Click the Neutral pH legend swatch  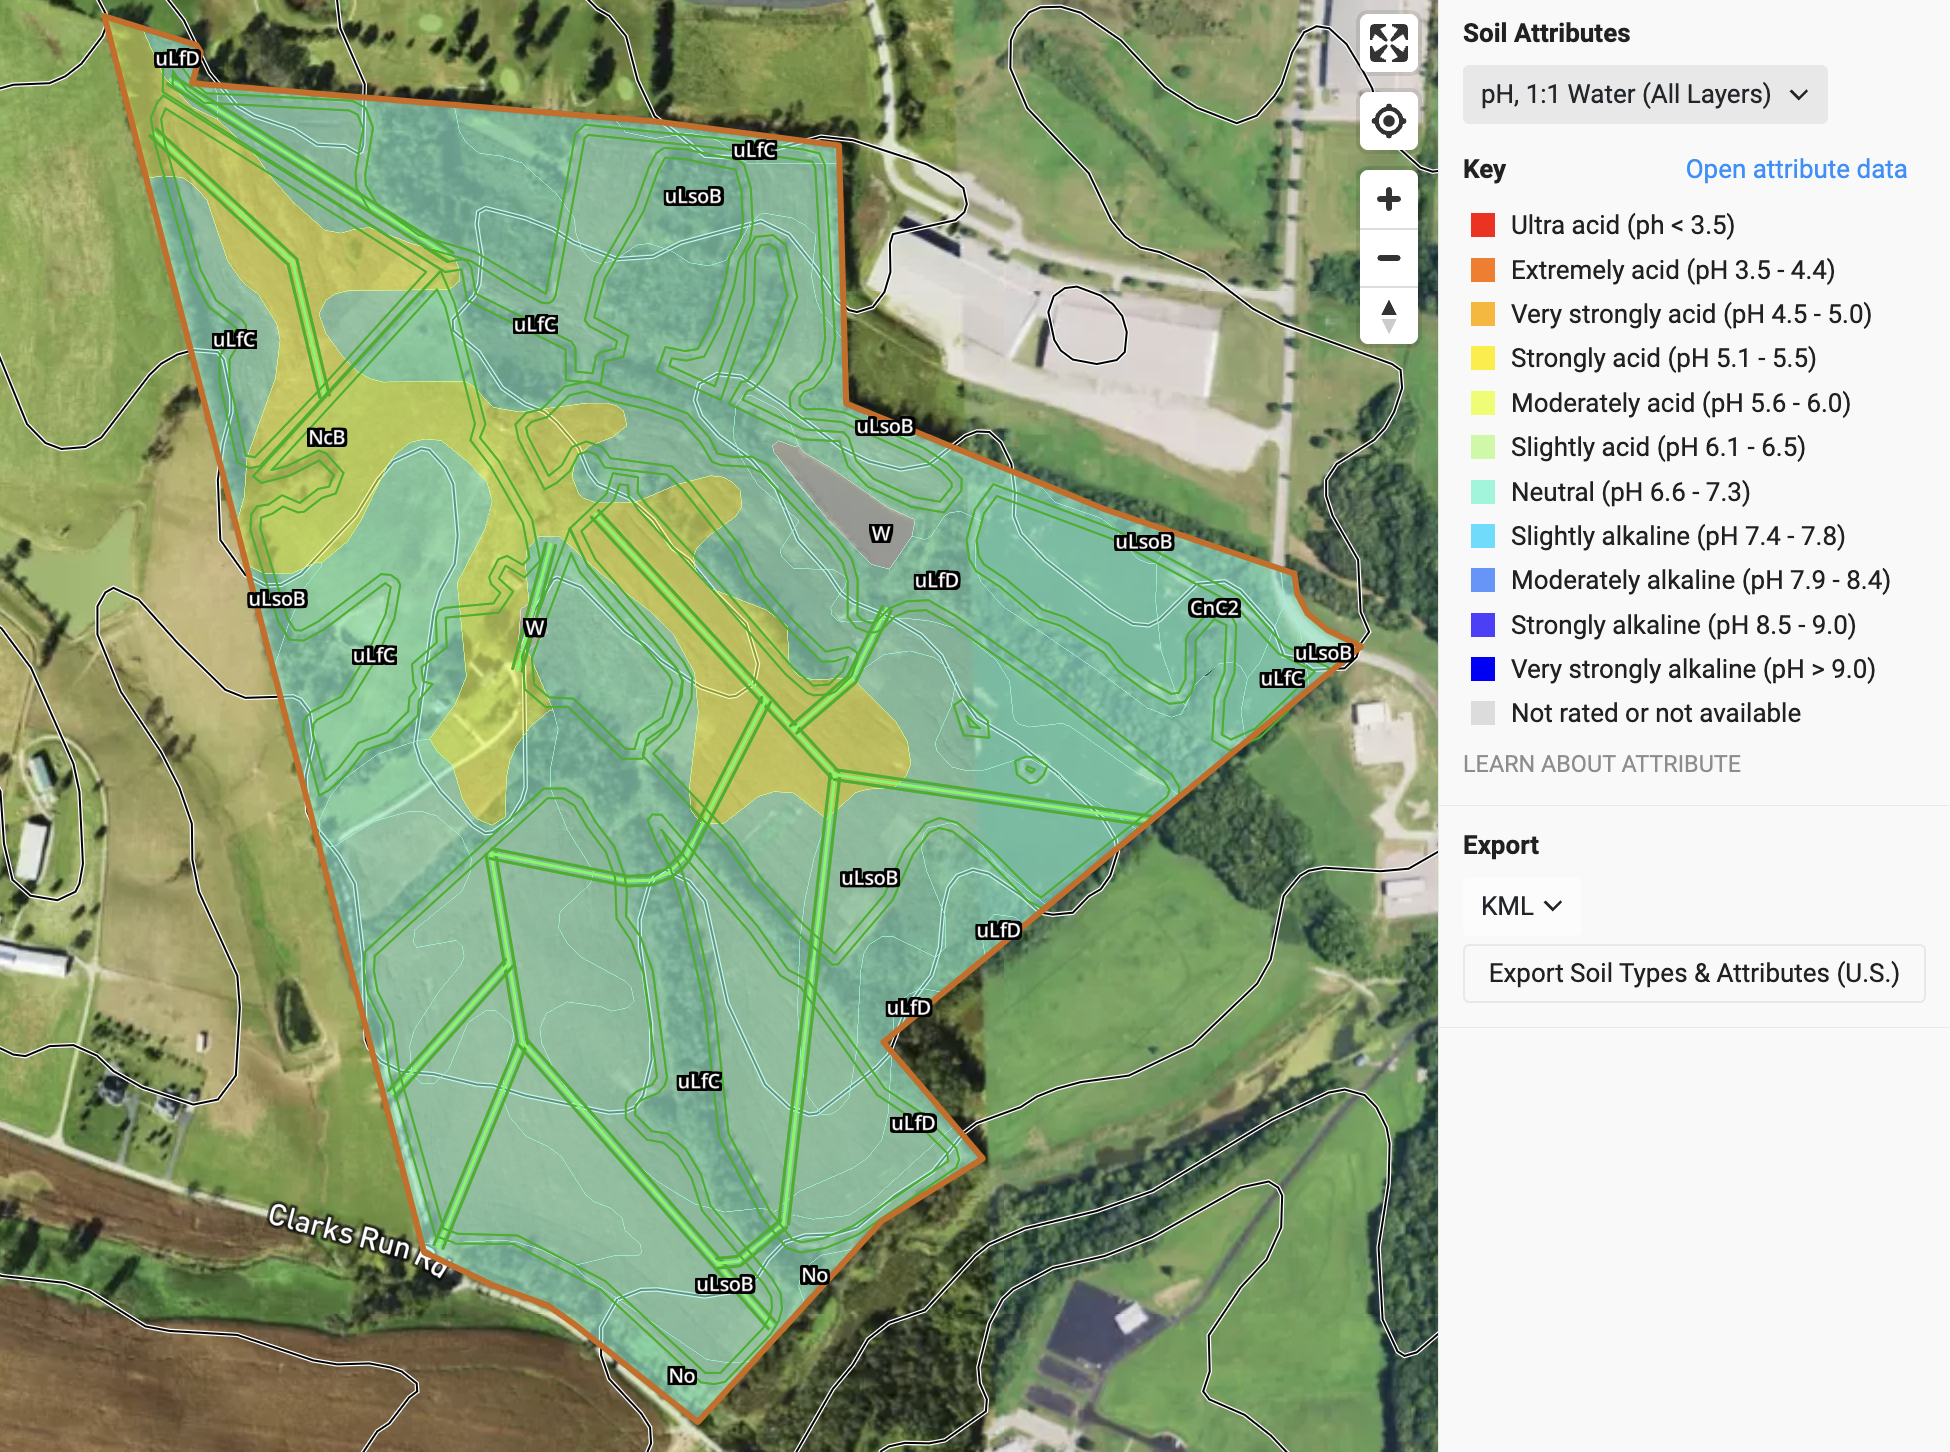click(x=1483, y=492)
